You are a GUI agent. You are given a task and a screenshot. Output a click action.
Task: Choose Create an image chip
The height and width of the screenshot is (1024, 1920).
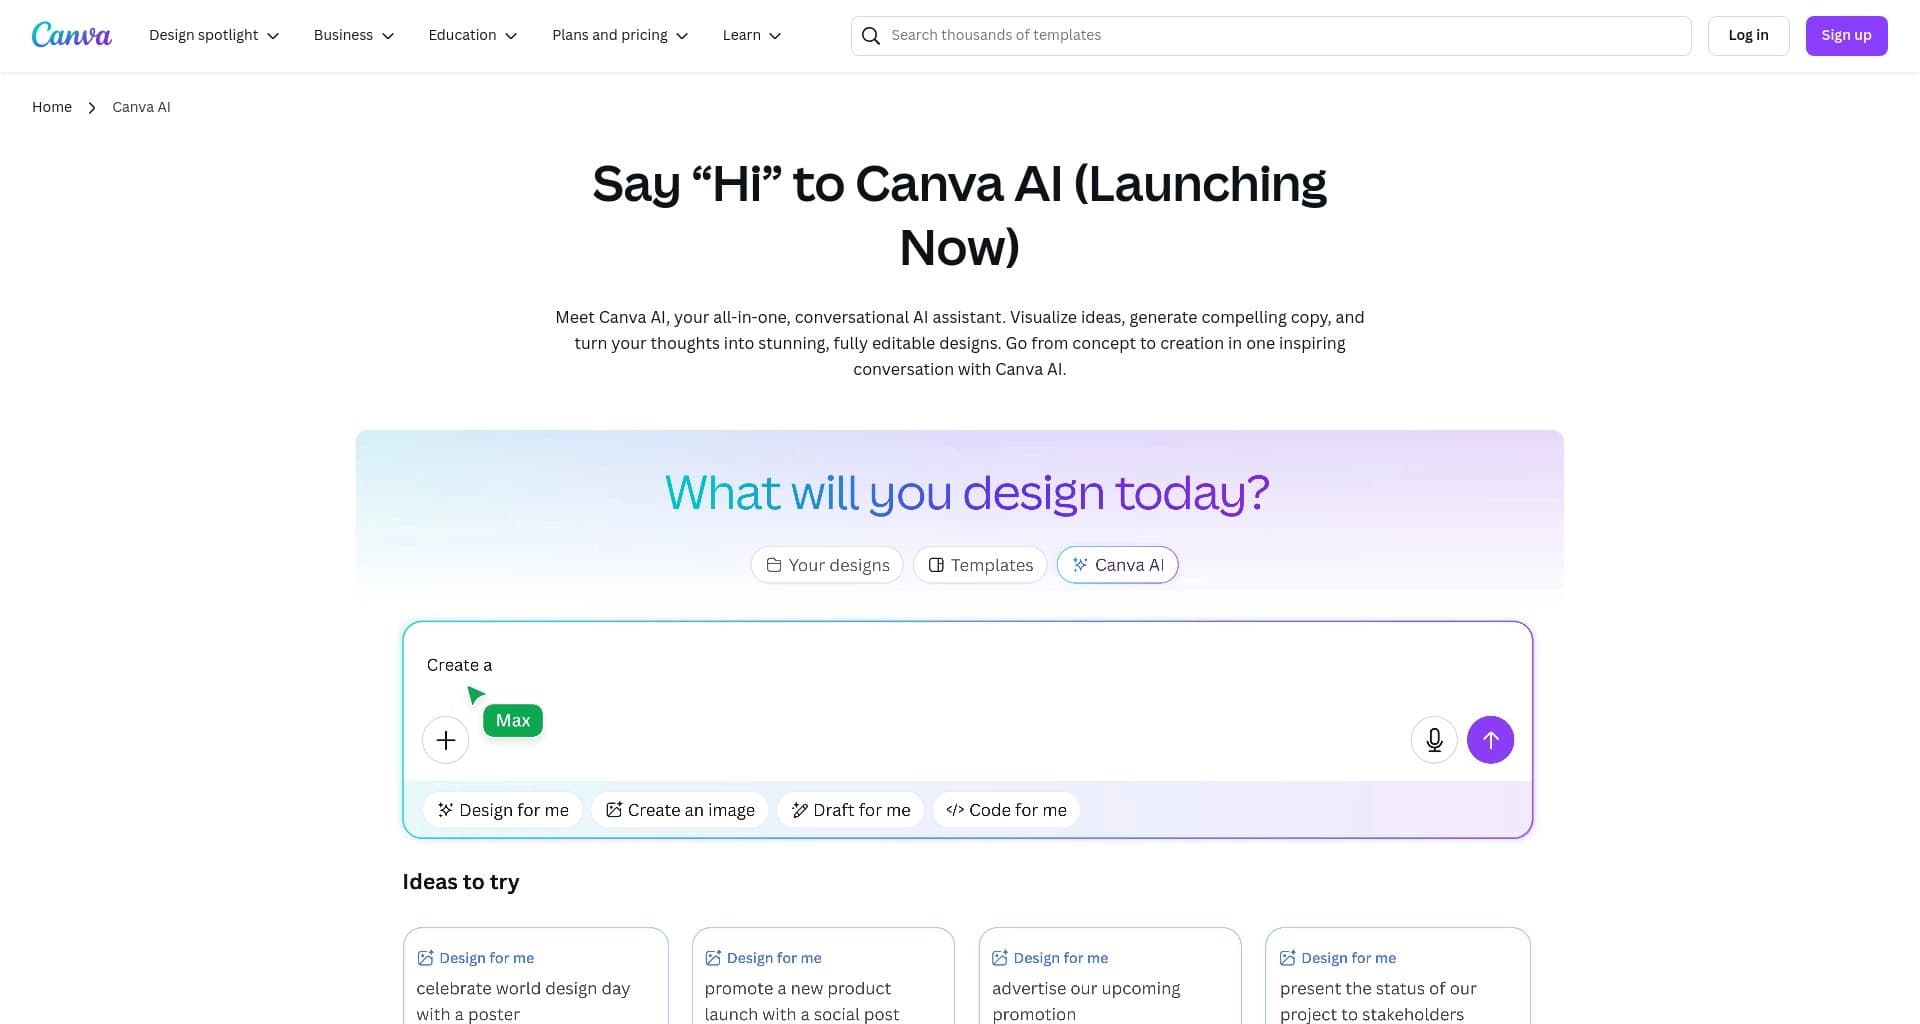point(680,810)
